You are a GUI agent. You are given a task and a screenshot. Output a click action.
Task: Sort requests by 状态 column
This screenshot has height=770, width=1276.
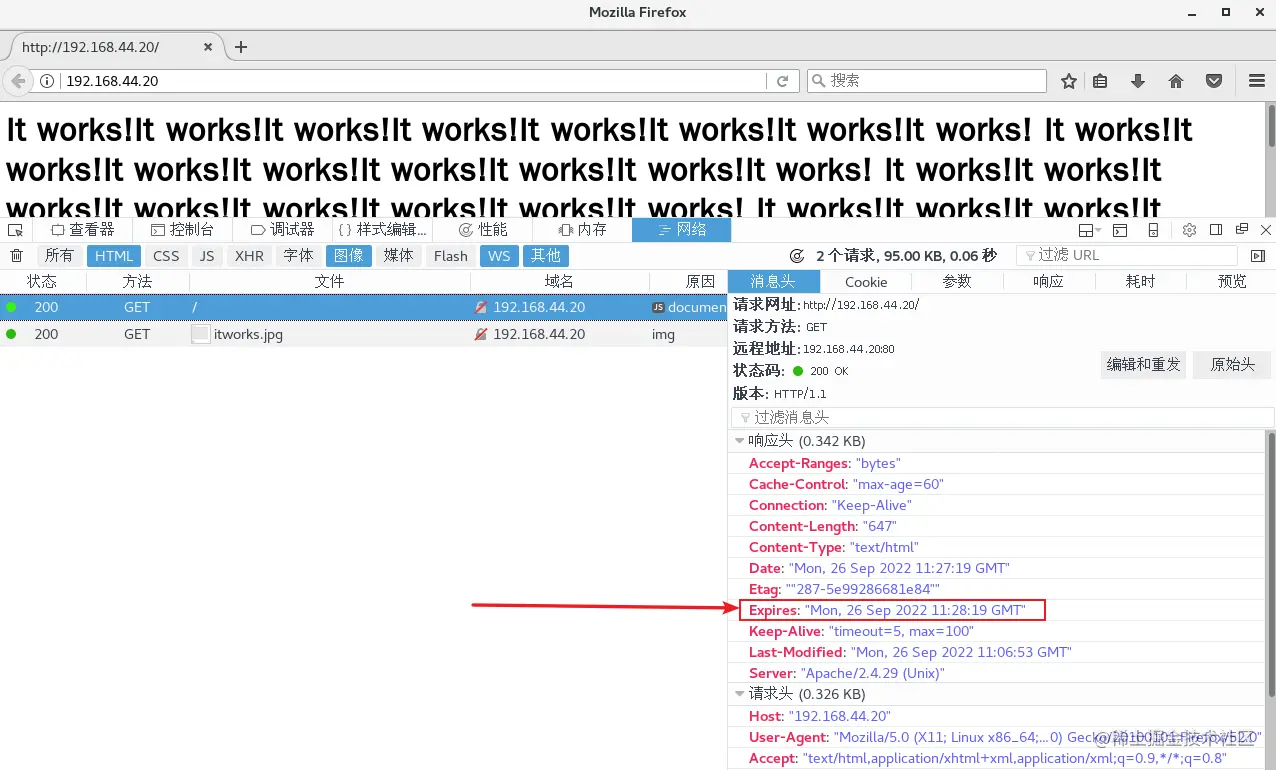pyautogui.click(x=41, y=282)
